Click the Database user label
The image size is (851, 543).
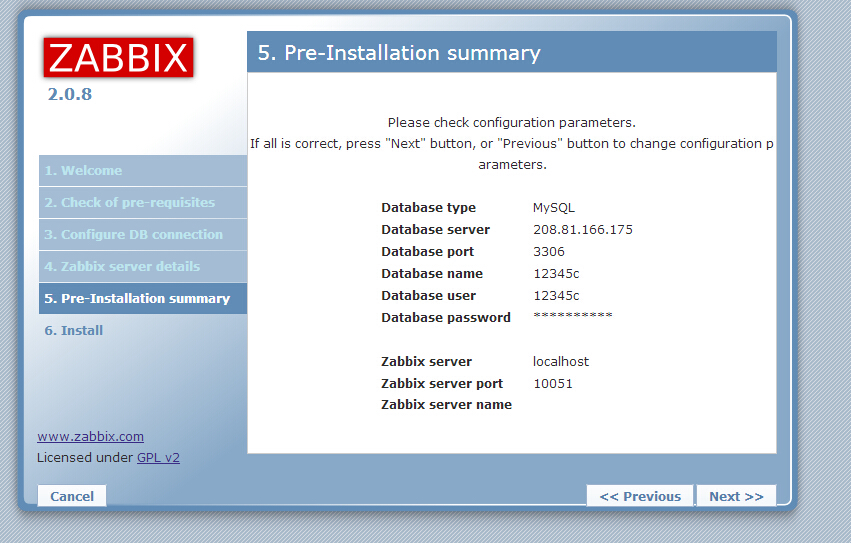(428, 295)
